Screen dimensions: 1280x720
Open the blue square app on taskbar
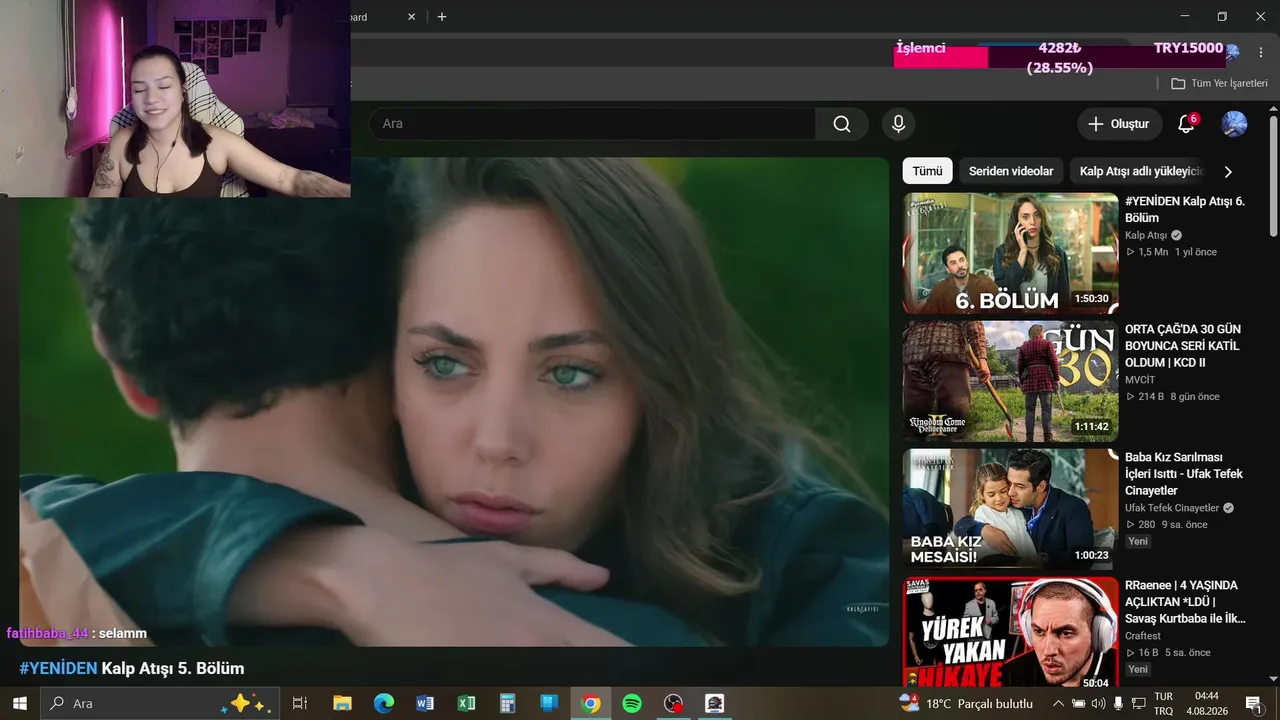tap(549, 703)
